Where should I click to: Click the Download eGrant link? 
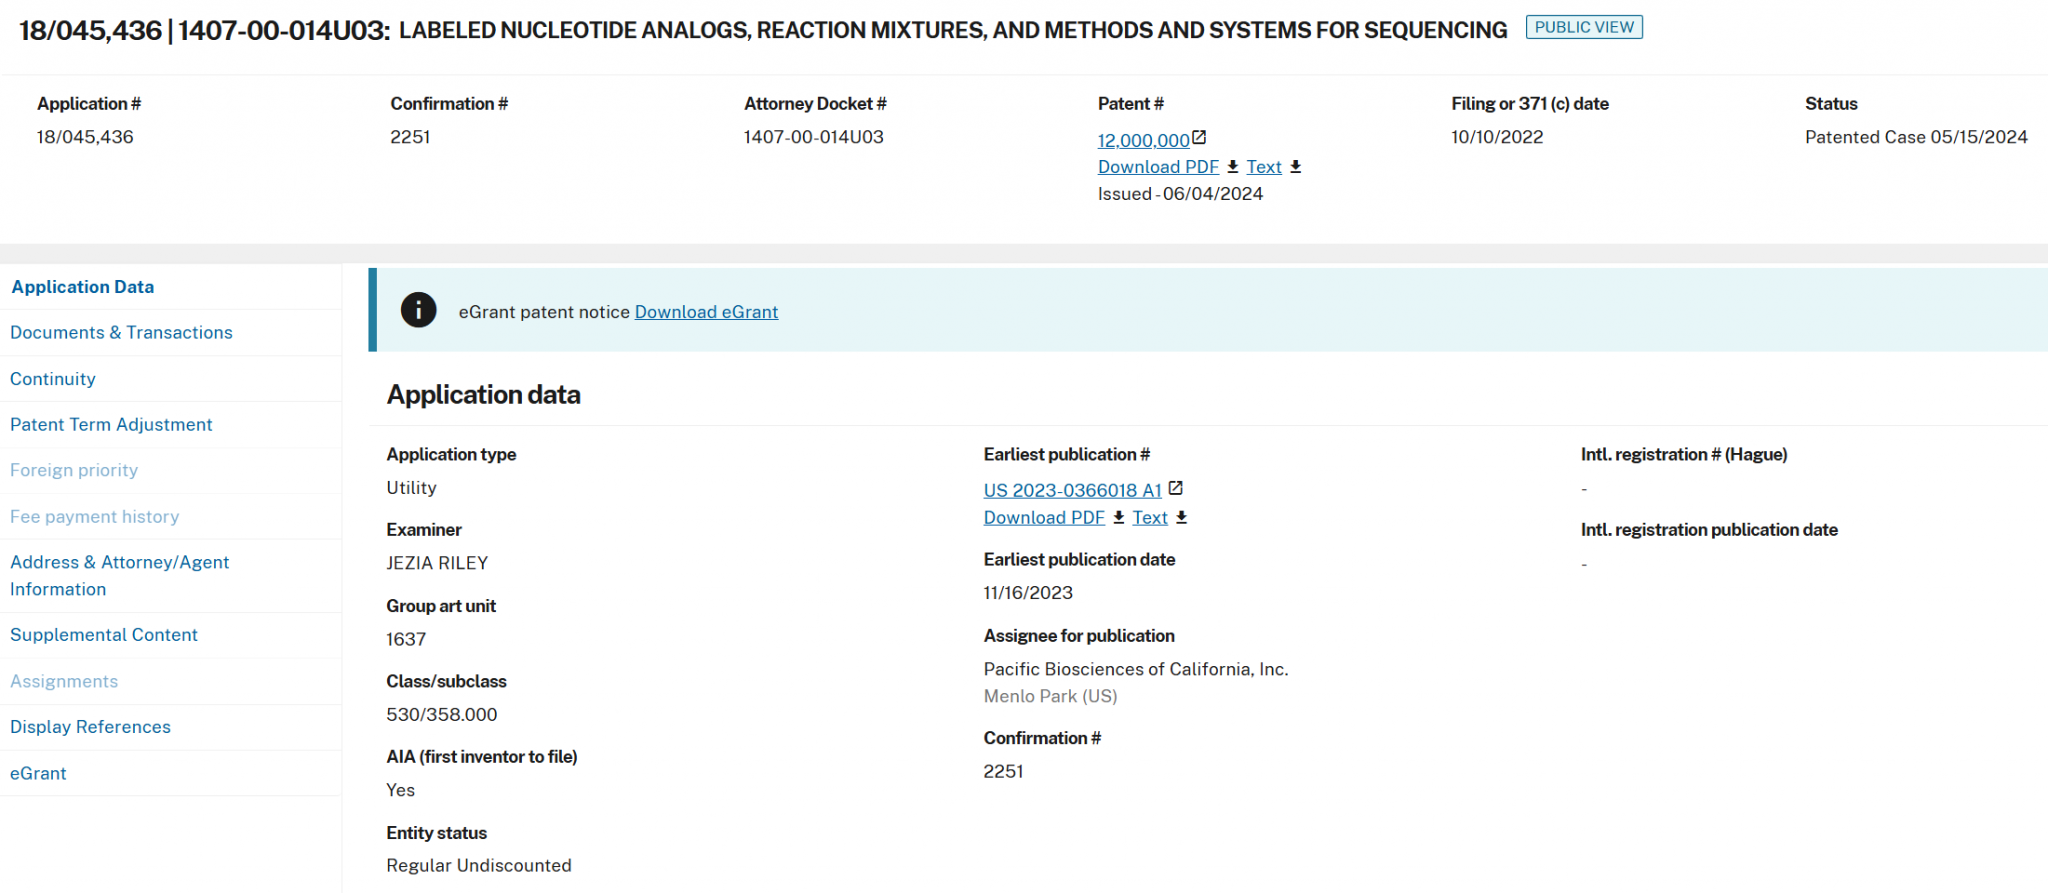point(706,312)
